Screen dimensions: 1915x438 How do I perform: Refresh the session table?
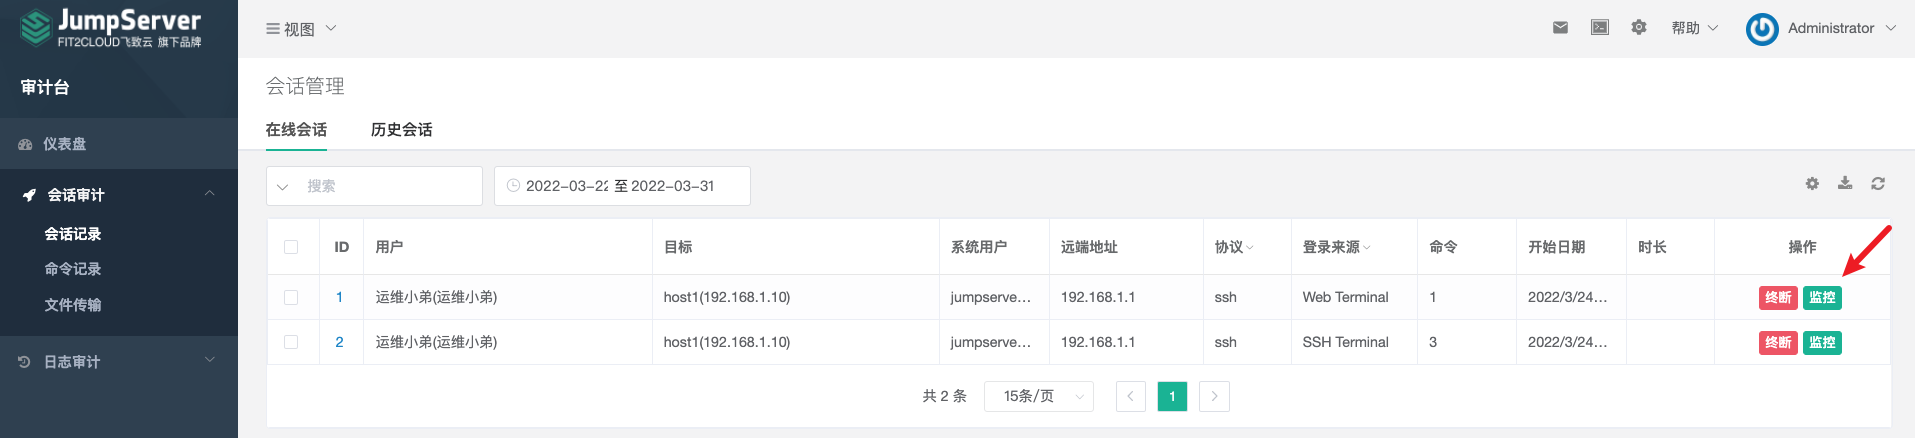pos(1878,184)
